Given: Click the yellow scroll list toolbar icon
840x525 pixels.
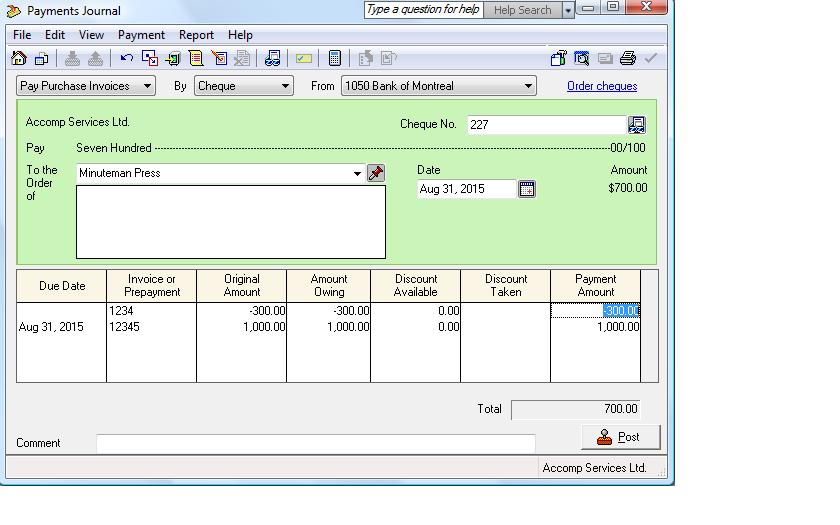Looking at the screenshot, I should [x=196, y=58].
